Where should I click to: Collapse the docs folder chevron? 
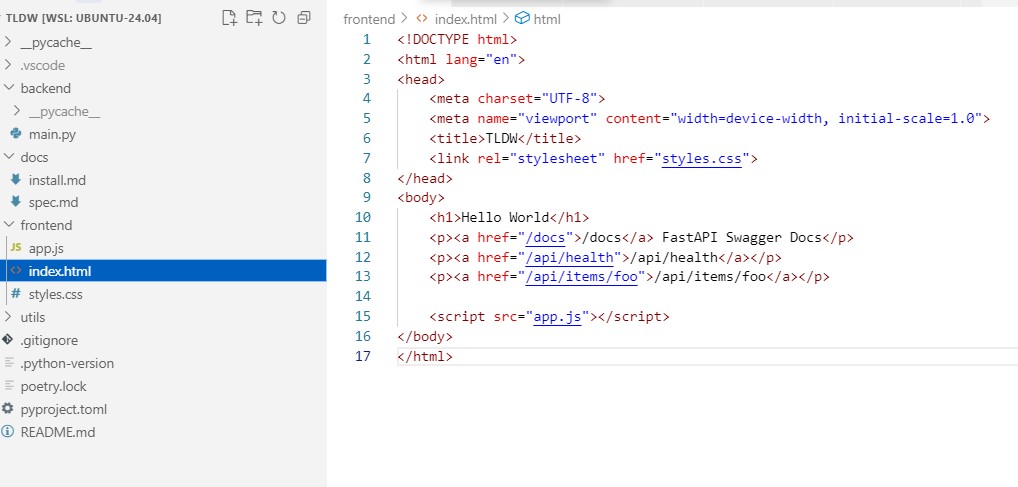tap(8, 156)
